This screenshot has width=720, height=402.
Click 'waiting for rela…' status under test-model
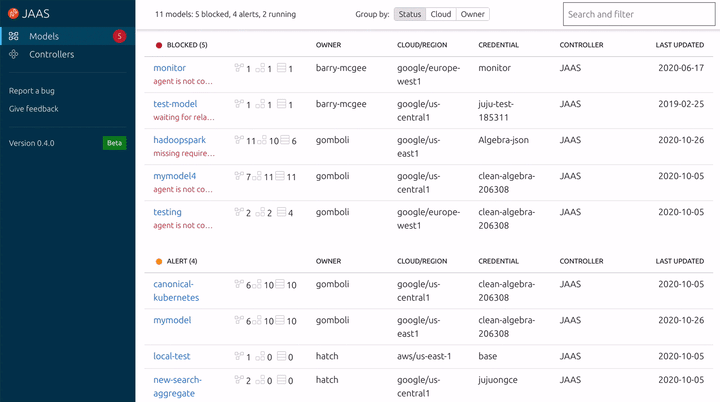tap(184, 117)
